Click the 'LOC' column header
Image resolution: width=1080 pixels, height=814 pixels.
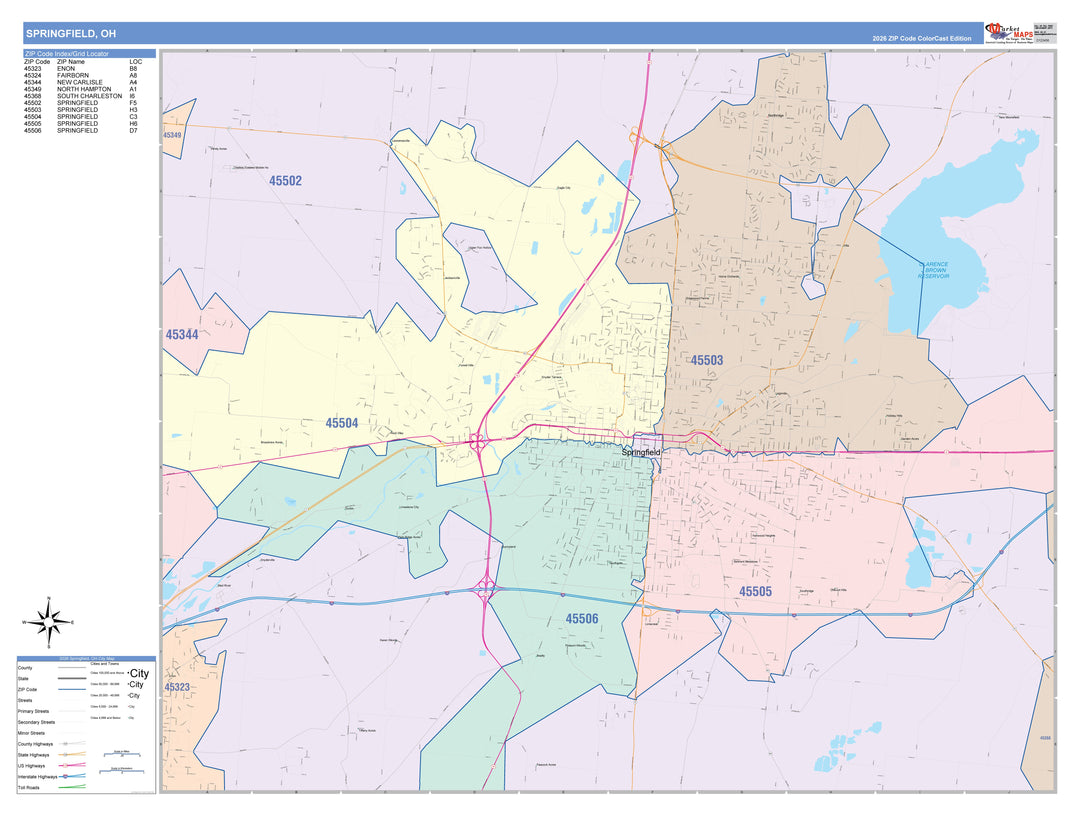[136, 62]
